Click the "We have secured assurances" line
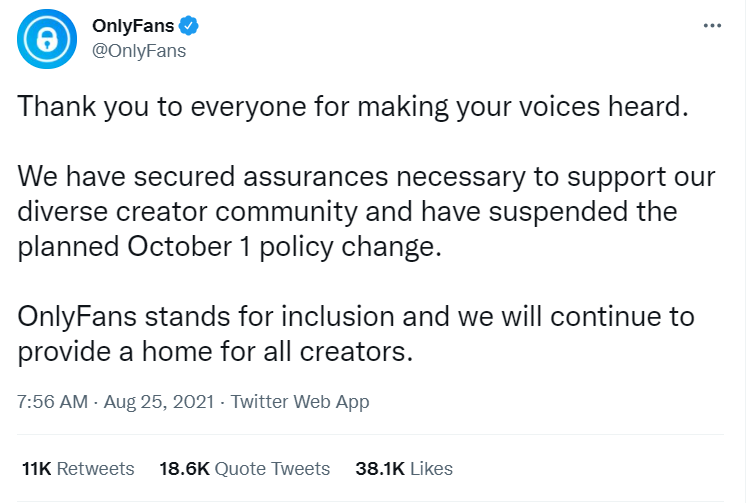 pyautogui.click(x=366, y=178)
